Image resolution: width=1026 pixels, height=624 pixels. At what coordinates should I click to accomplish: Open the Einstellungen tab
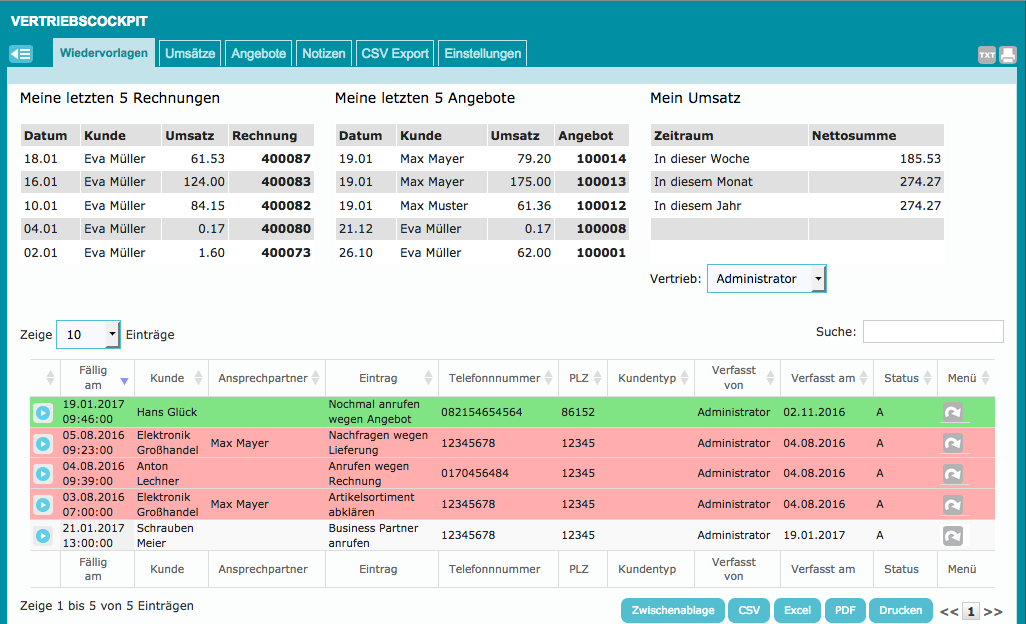pos(482,54)
